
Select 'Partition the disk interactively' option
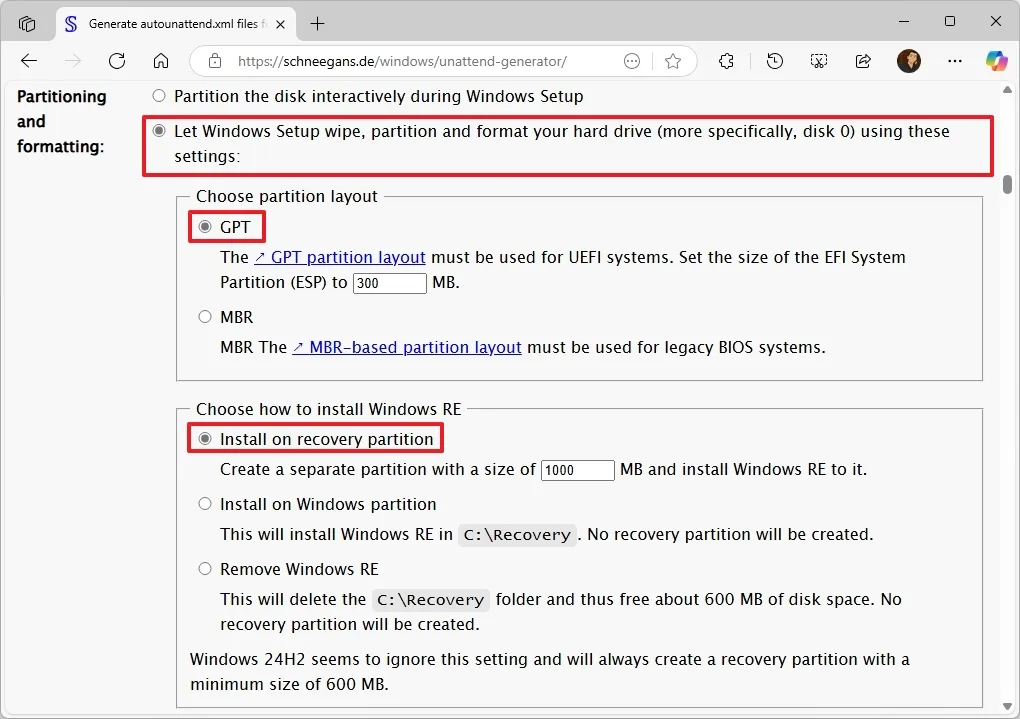pos(159,96)
